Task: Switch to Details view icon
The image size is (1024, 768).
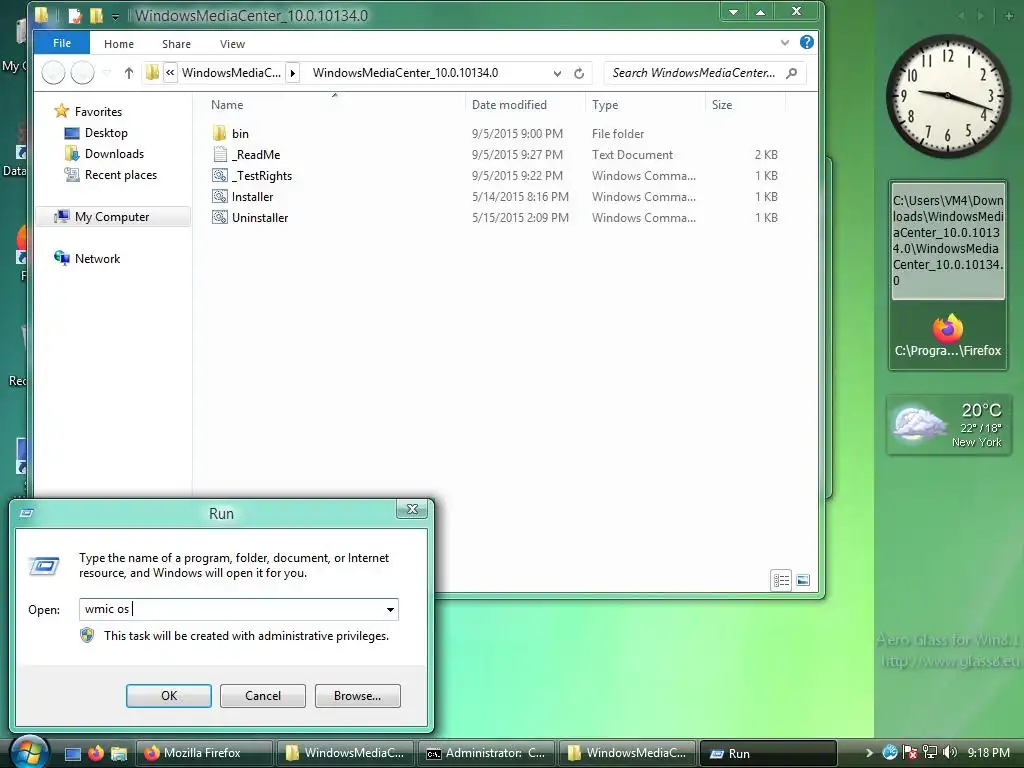Action: (781, 580)
